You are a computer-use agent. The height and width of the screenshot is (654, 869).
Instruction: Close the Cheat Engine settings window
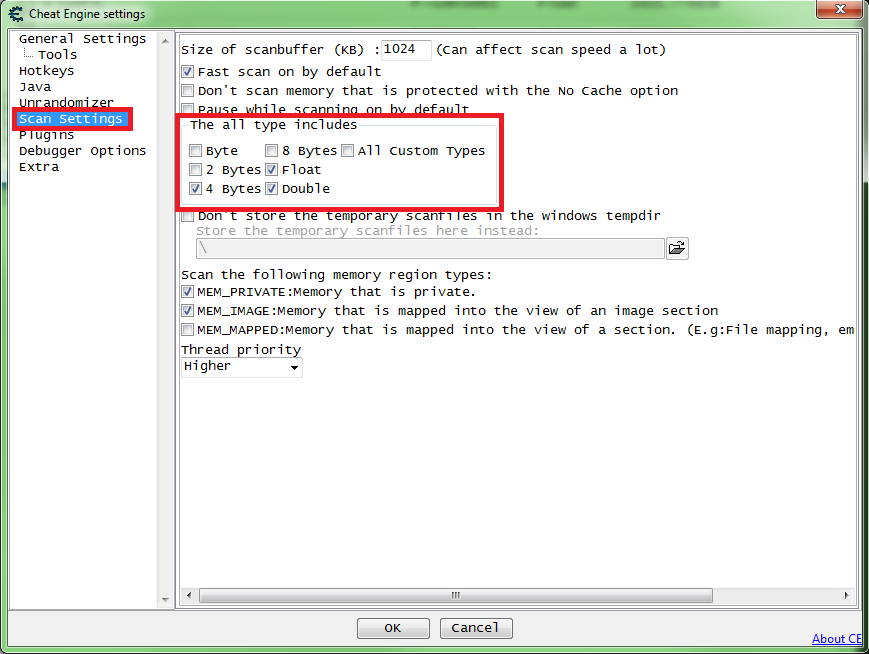pos(840,9)
